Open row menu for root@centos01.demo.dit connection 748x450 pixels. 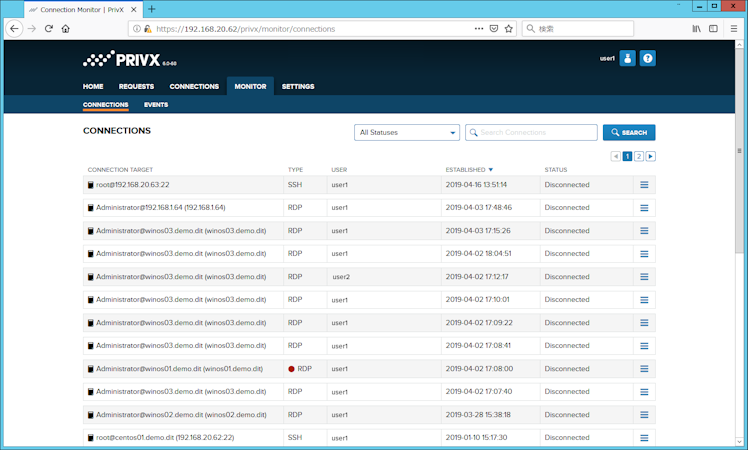click(x=644, y=438)
